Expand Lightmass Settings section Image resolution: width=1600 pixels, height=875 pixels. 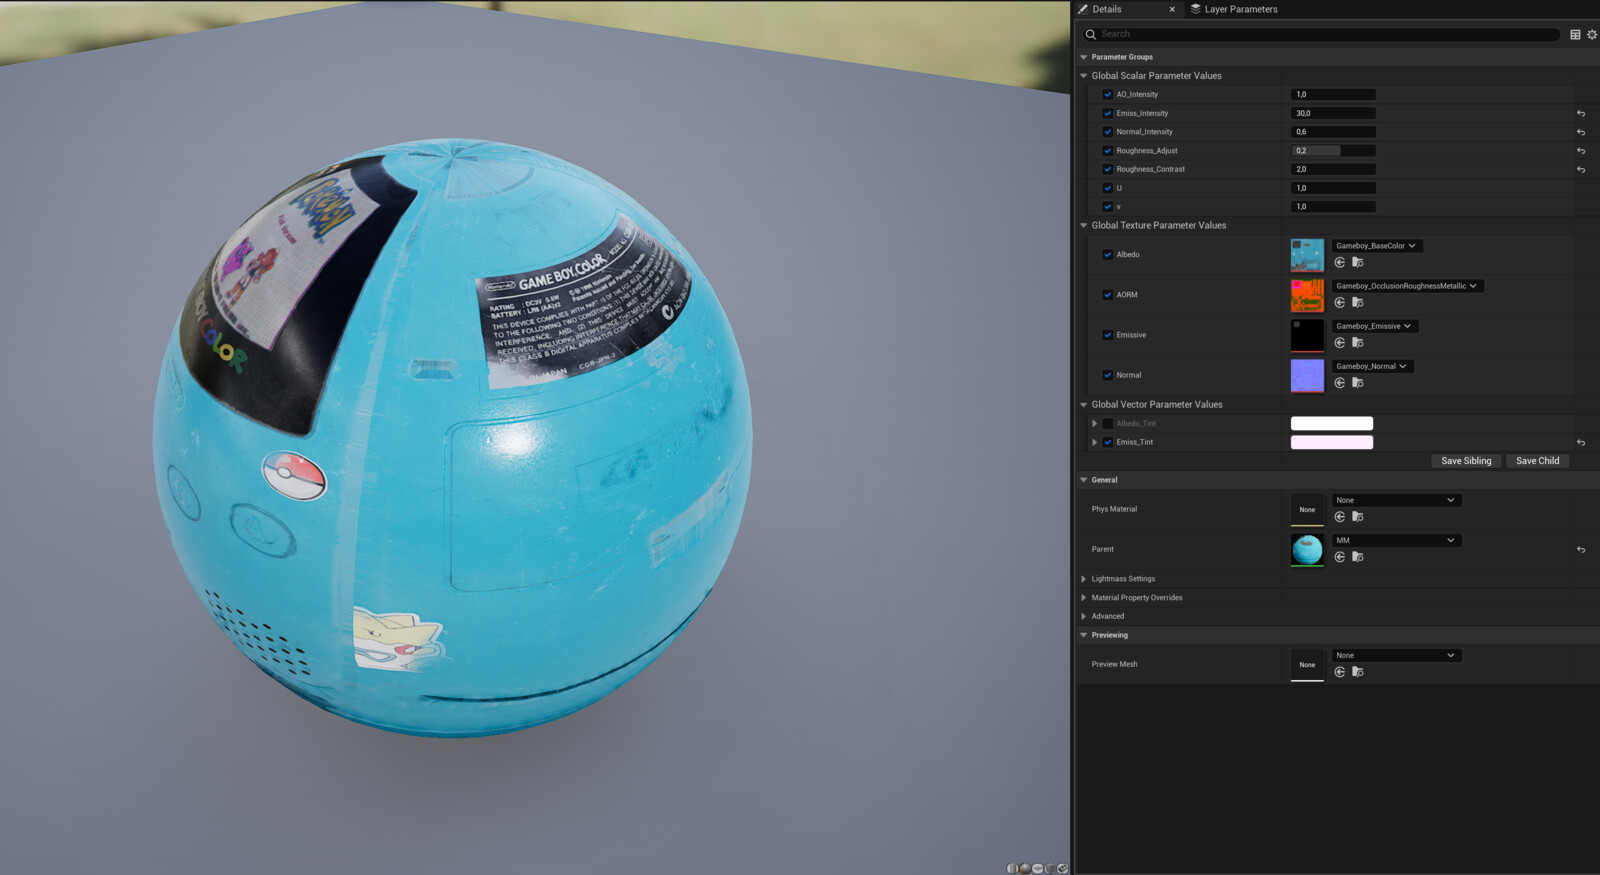coord(1084,579)
